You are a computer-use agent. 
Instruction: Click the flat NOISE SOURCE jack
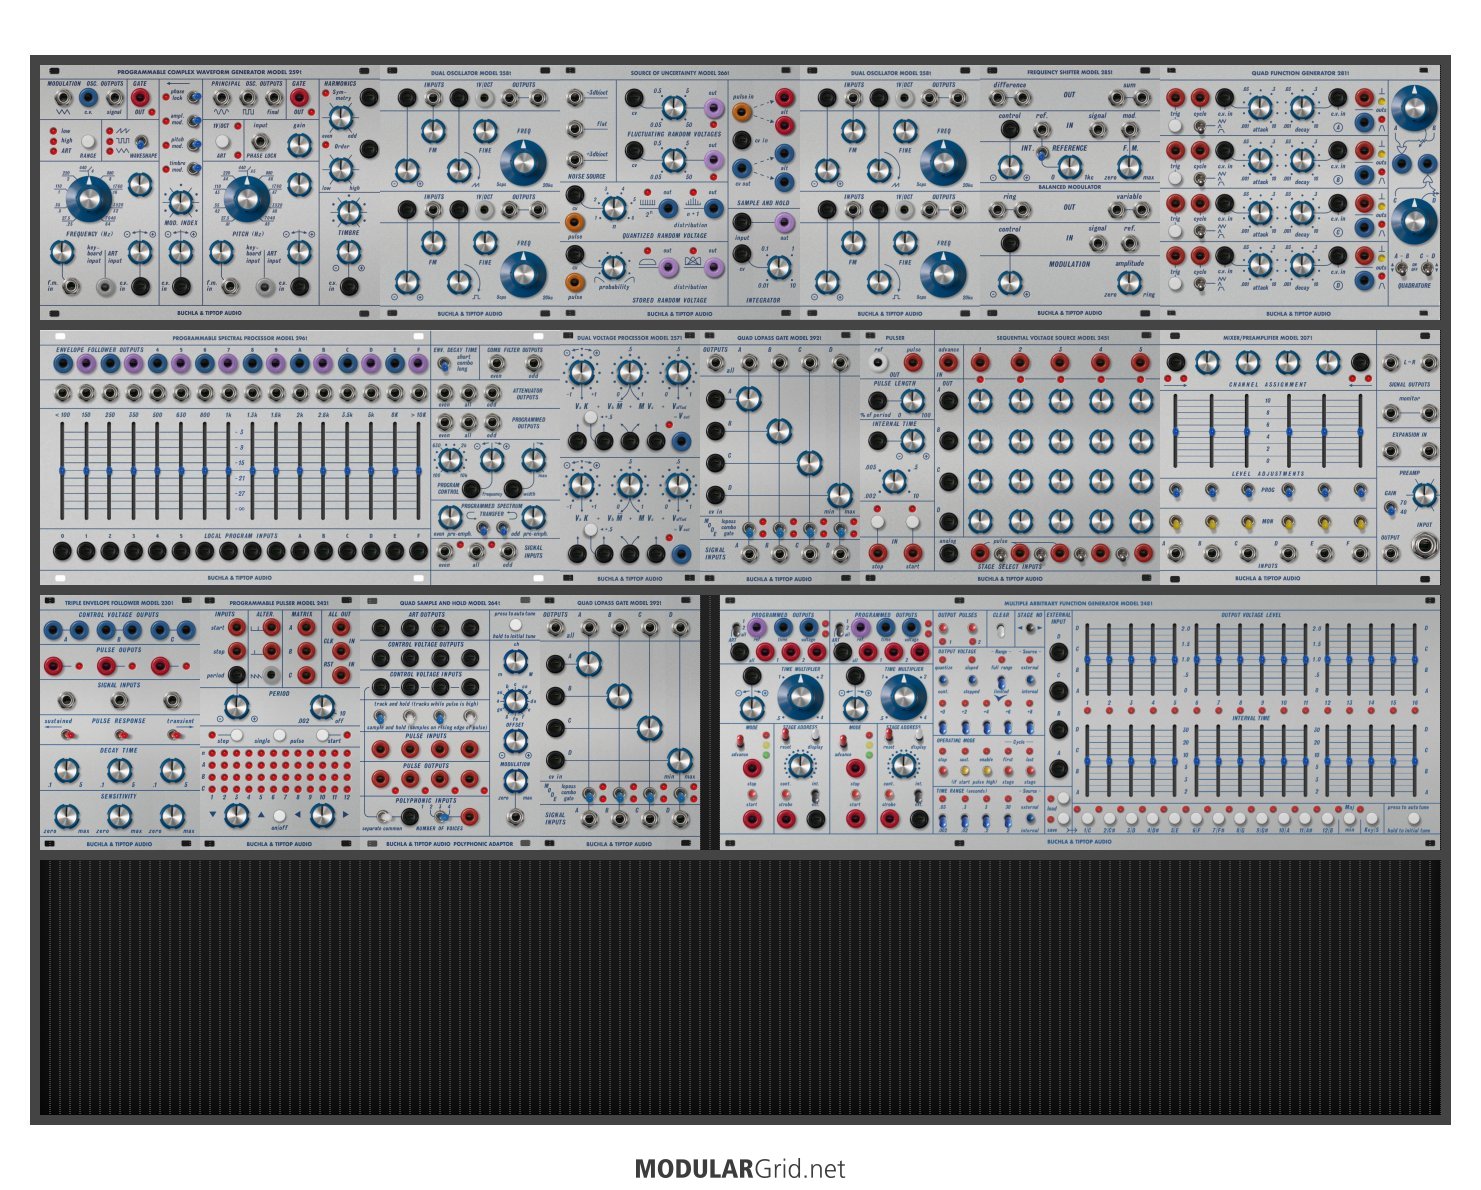[x=575, y=128]
